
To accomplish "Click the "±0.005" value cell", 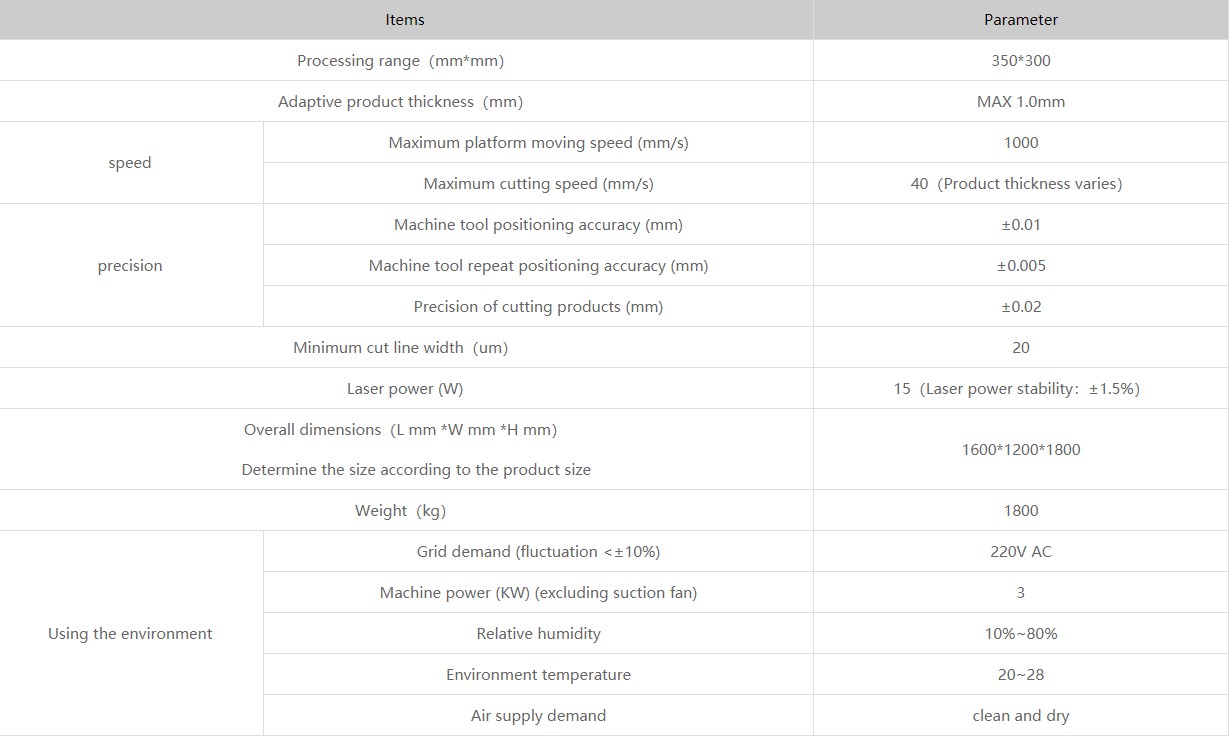I will (1020, 266).
